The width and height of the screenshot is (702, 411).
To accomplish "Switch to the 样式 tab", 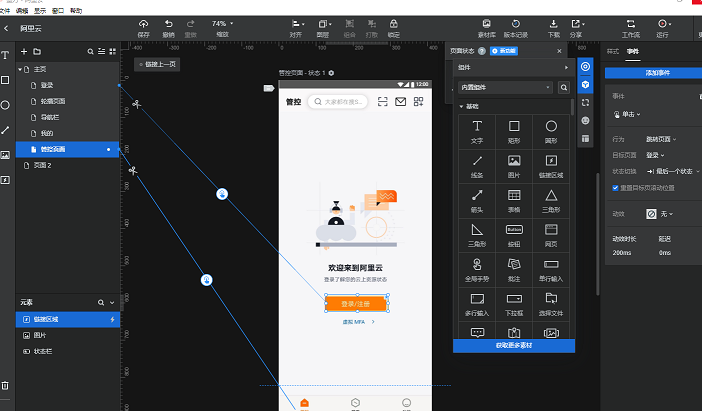I will tap(612, 51).
